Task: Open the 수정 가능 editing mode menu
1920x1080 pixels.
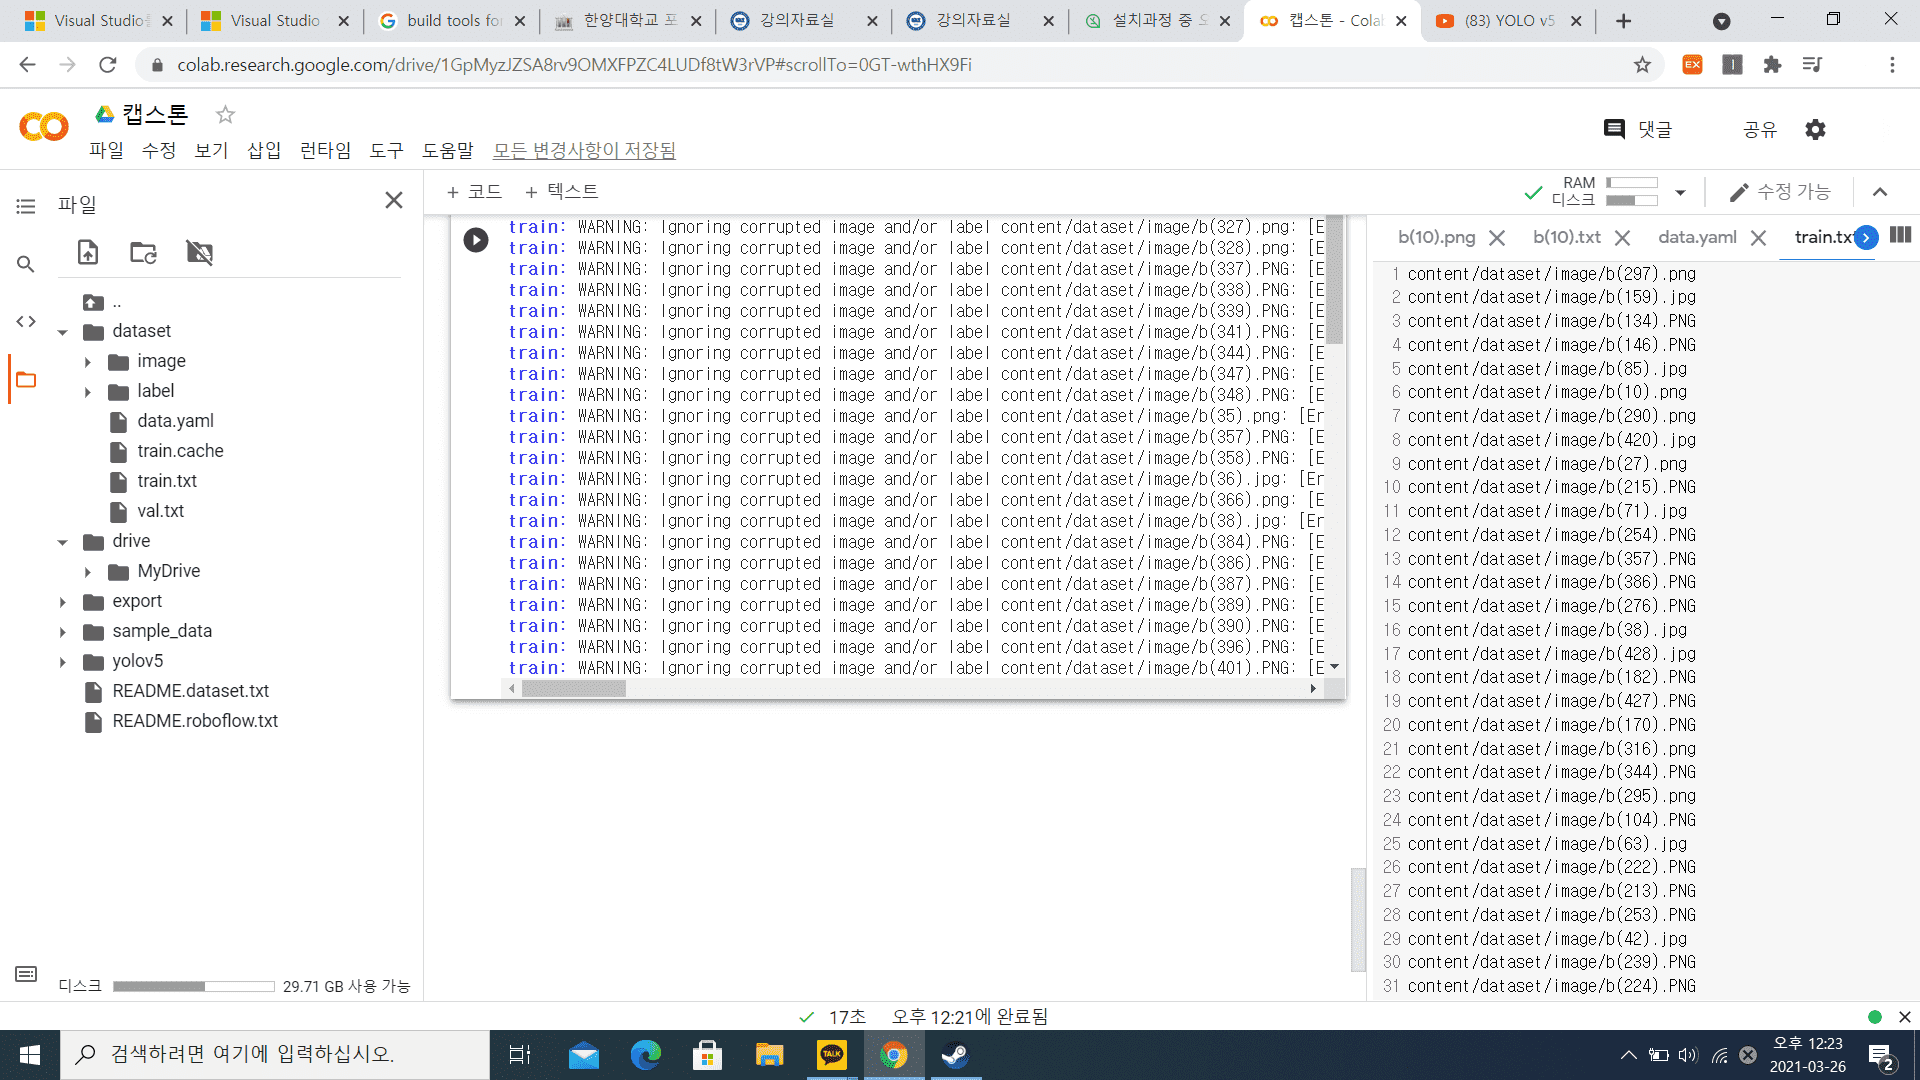Action: (1780, 191)
